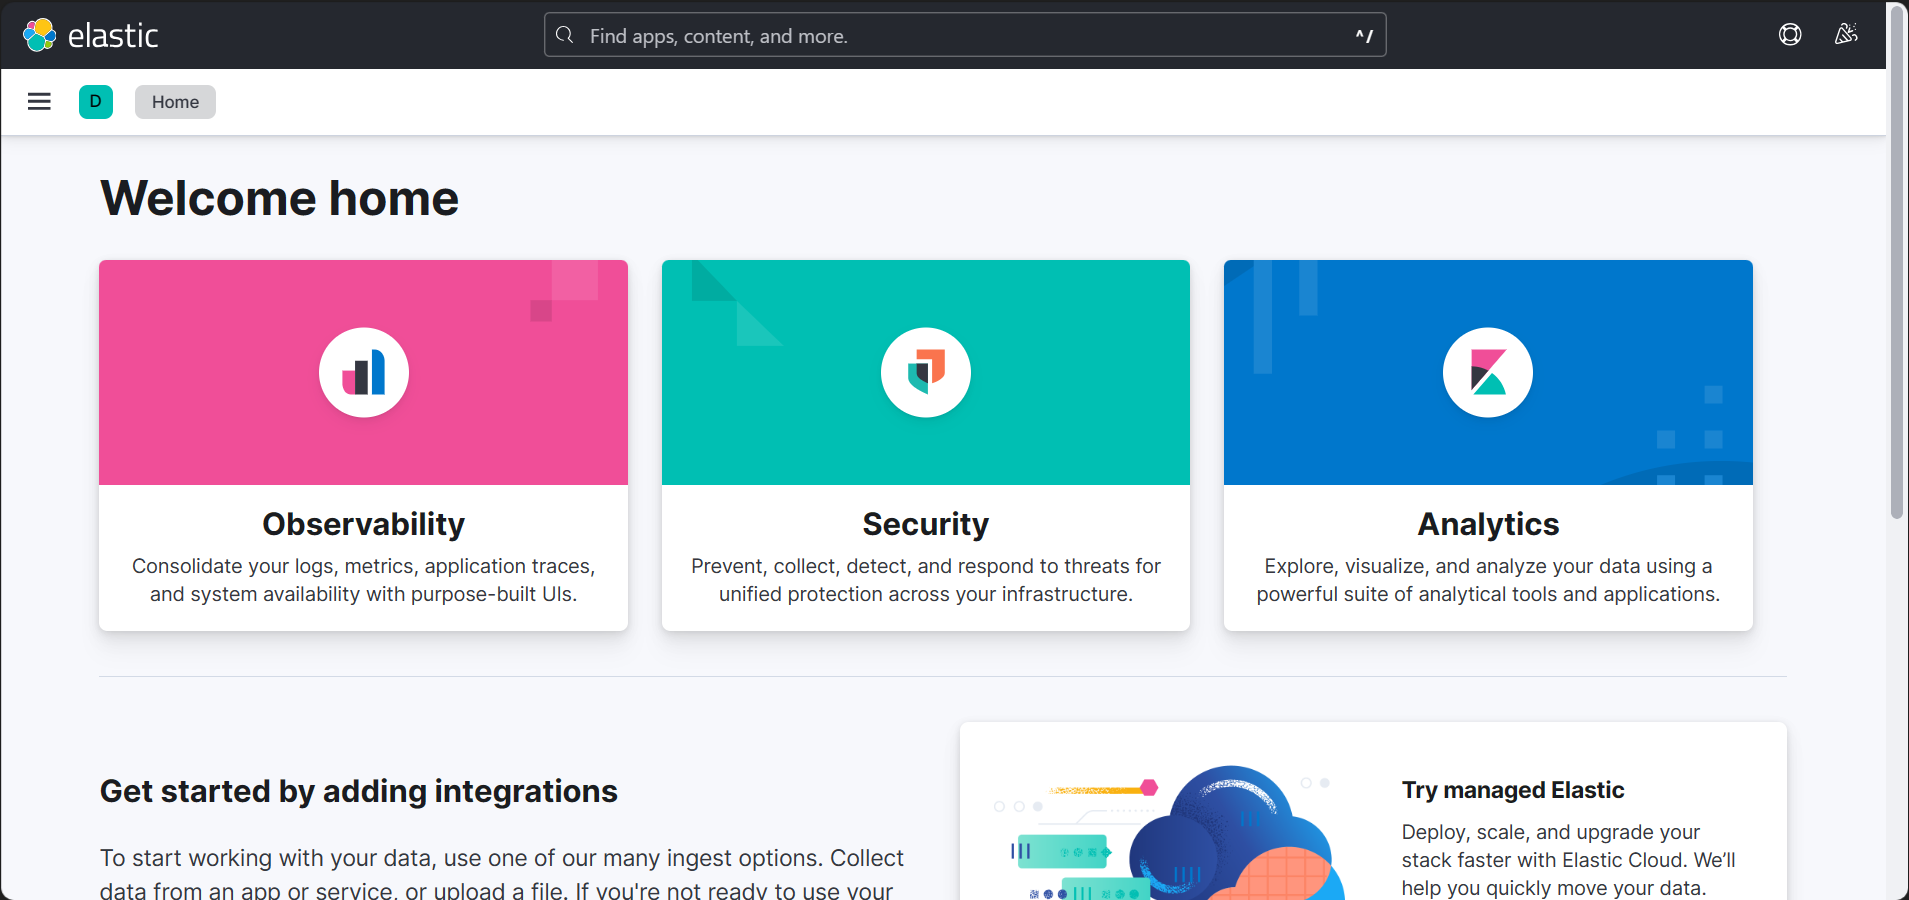
Task: Click the Elastic logo in header
Action: (90, 35)
